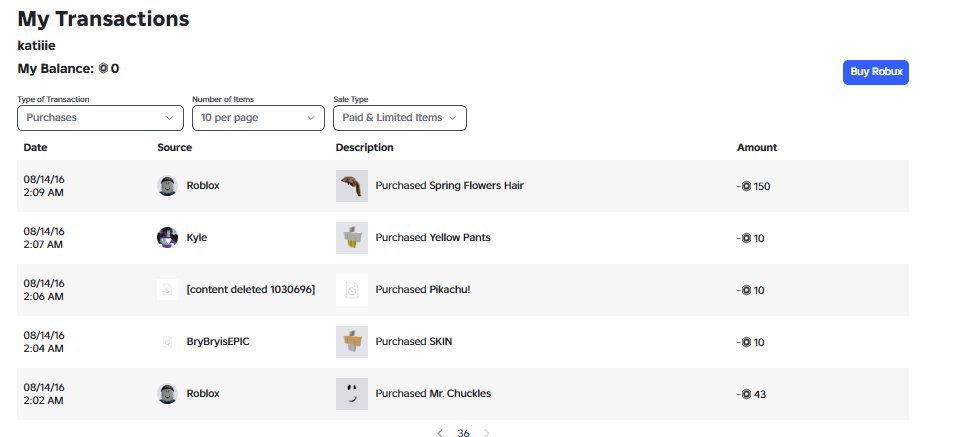Viewport: 965px width, 437px height.
Task: Go to next page with right arrow
Action: [x=487, y=433]
